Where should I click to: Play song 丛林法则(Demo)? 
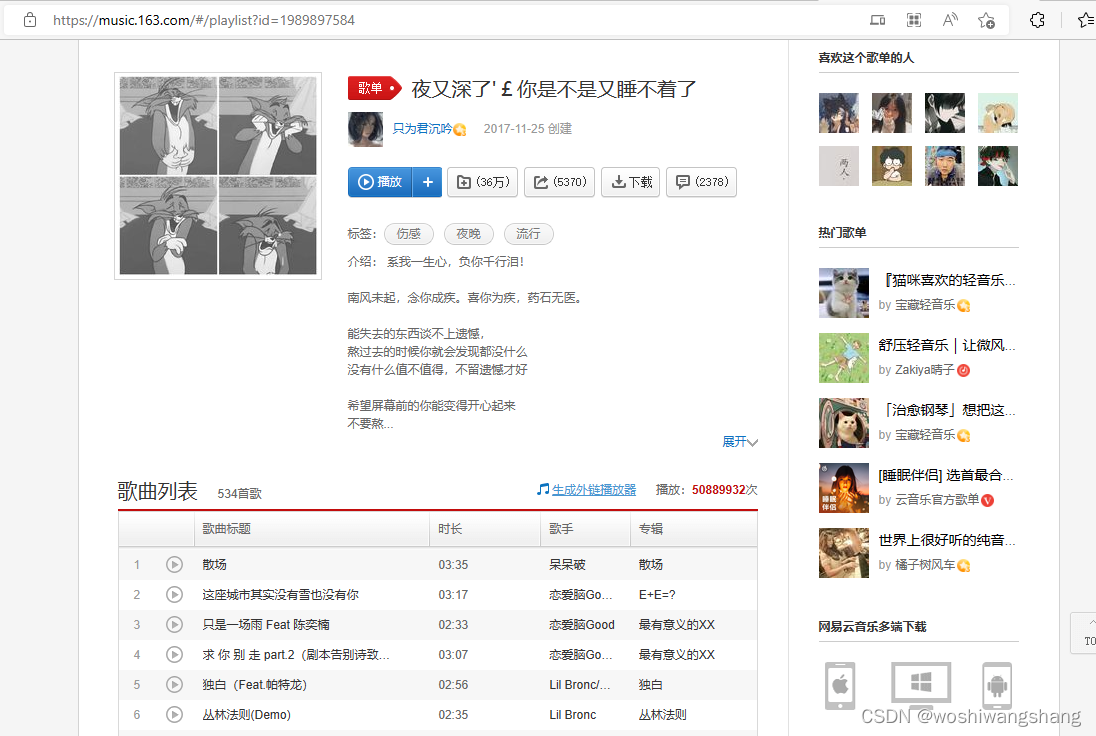point(174,715)
